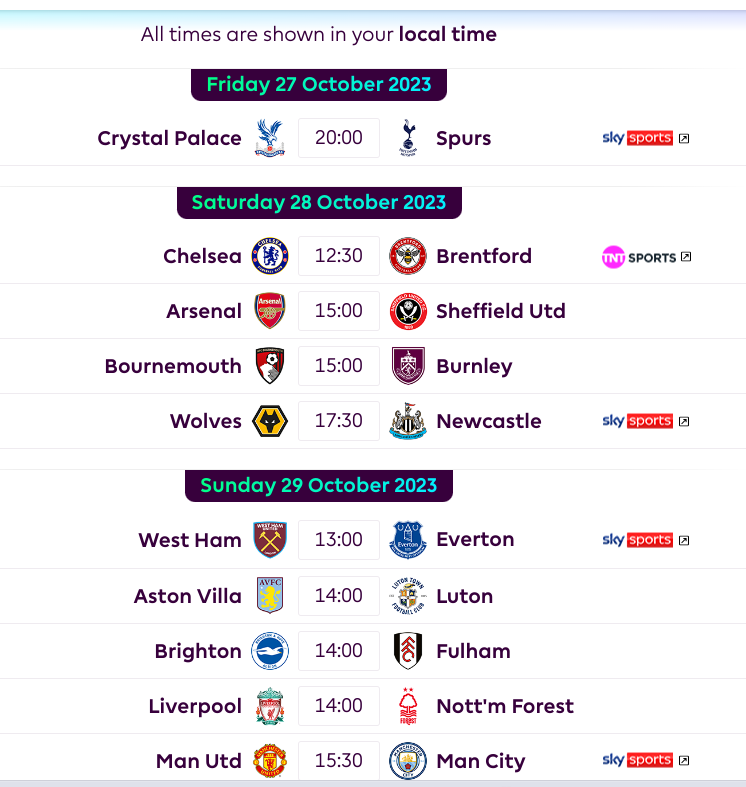Select the Brentford bee crest

[408, 256]
